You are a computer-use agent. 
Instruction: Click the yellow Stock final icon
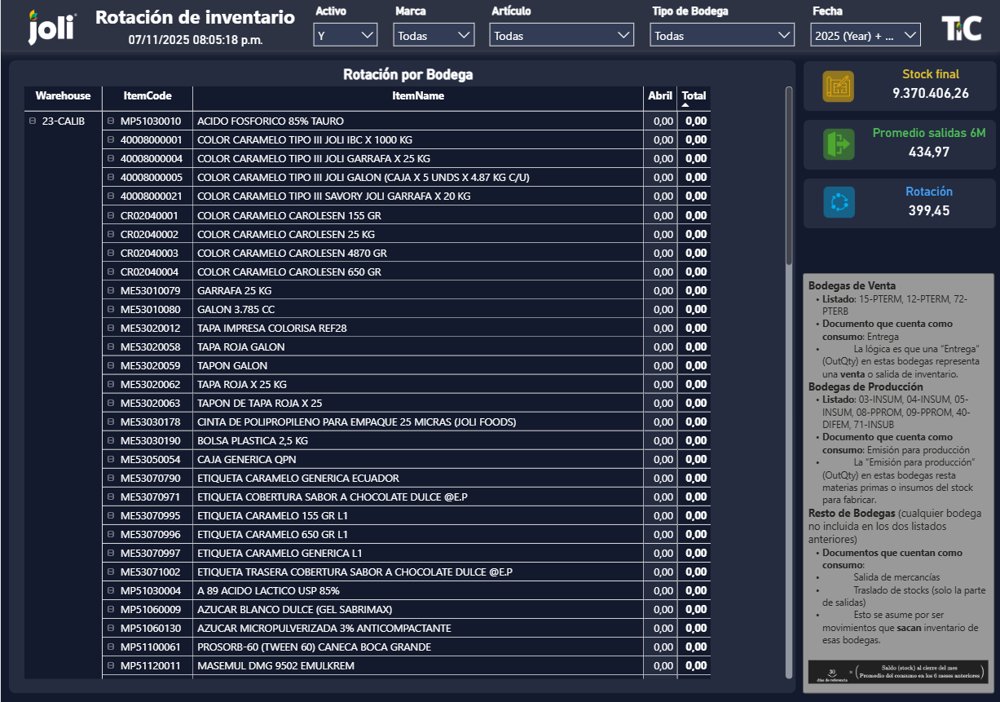(838, 87)
